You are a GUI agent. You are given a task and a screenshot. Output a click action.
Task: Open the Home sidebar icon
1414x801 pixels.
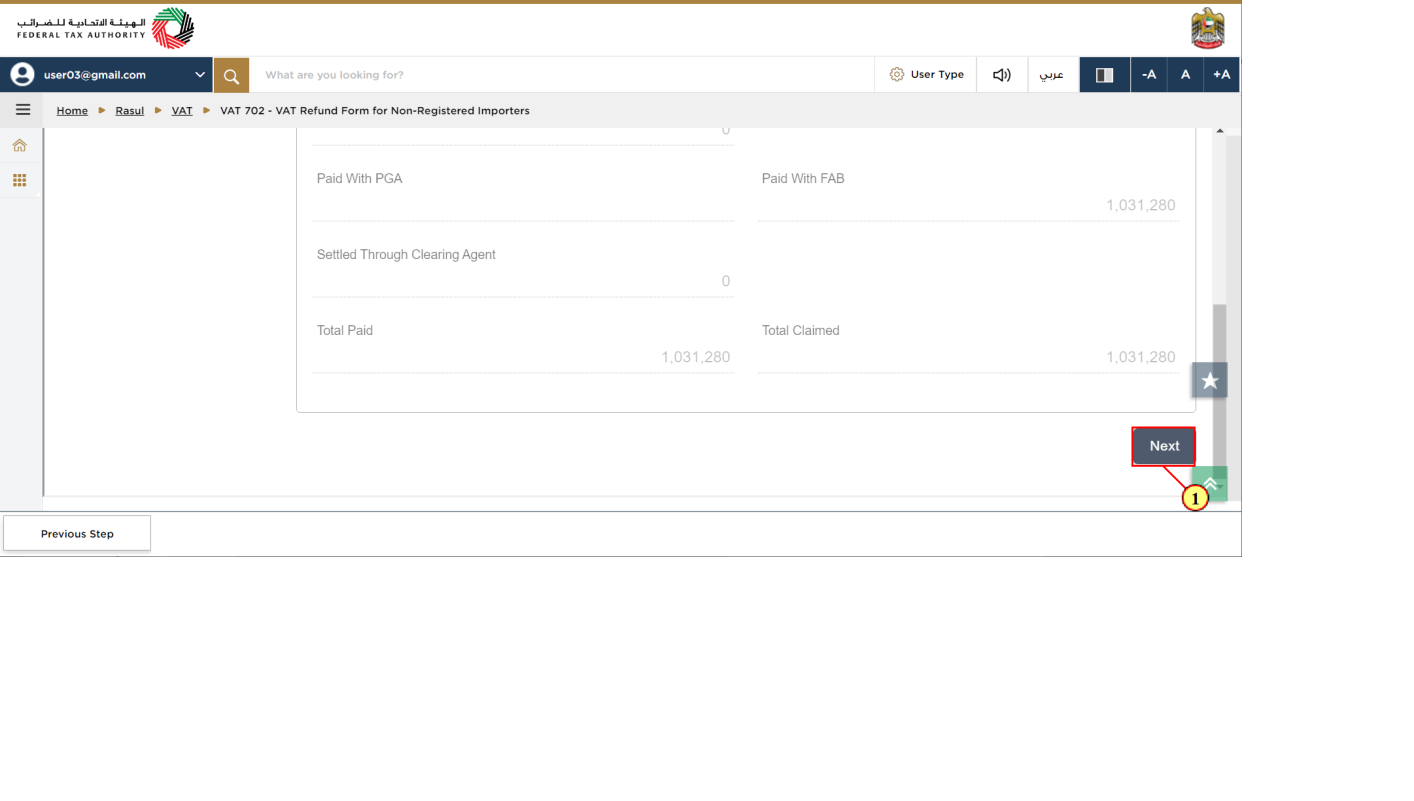point(19,146)
